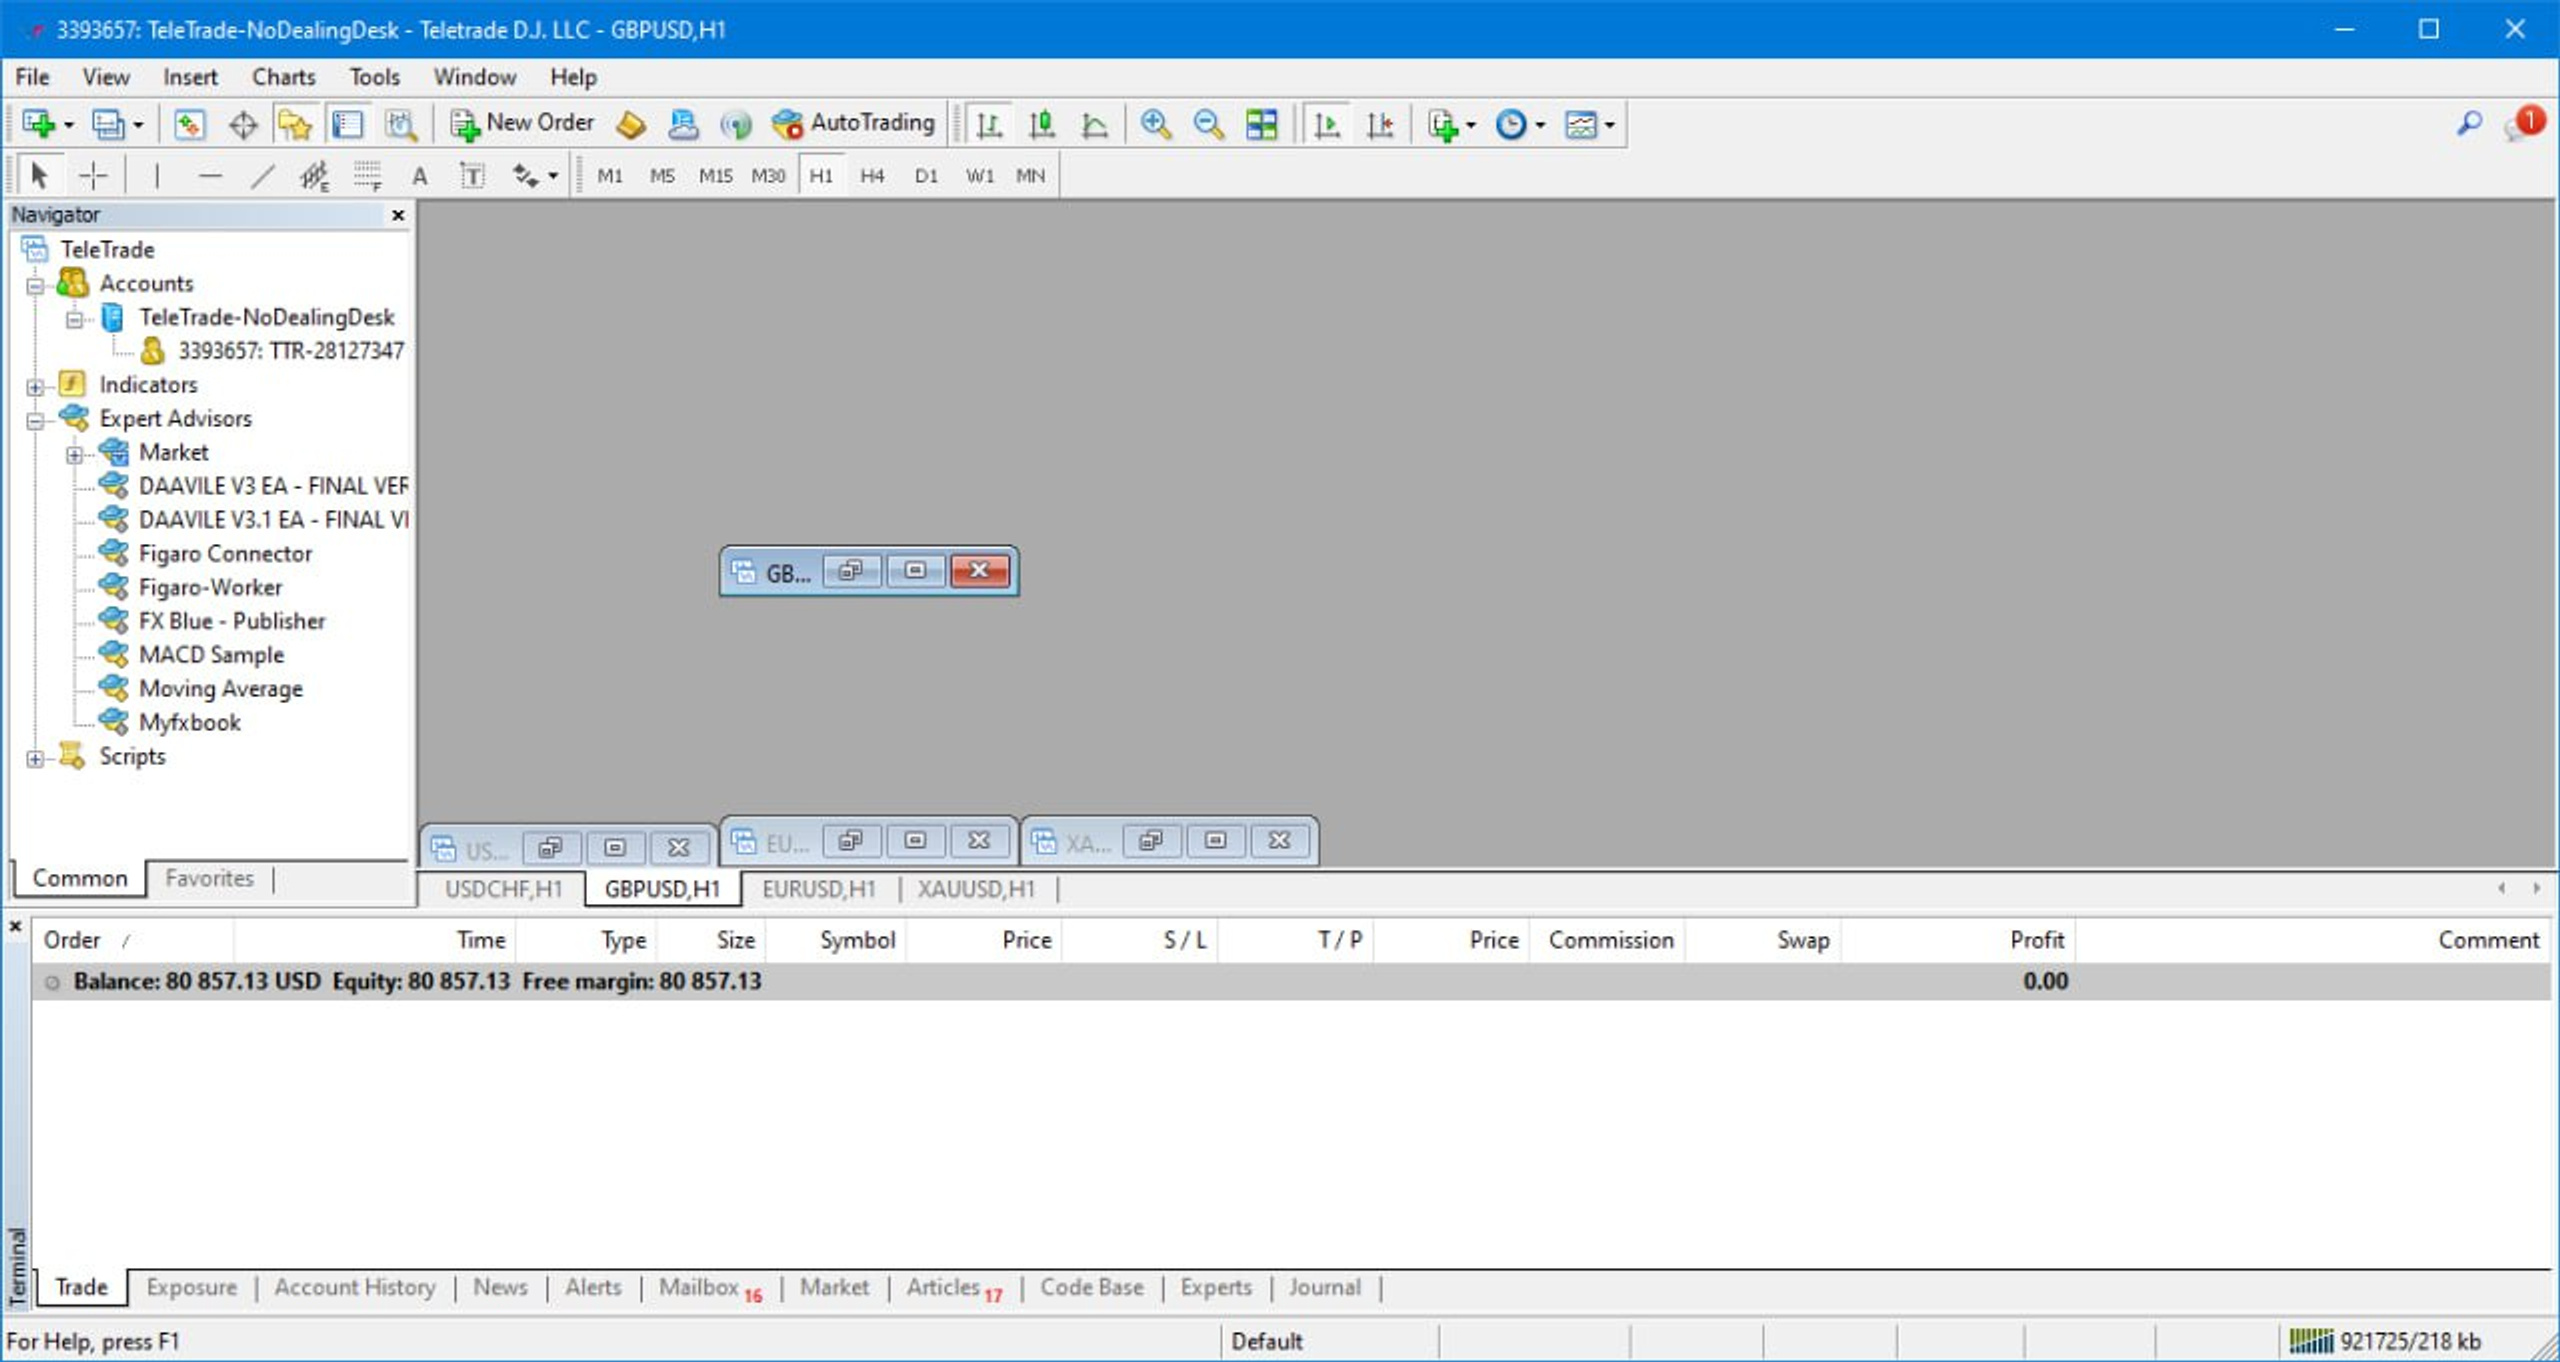The image size is (2560, 1362).
Task: Restore the minimized GB... chart window
Action: click(x=851, y=571)
